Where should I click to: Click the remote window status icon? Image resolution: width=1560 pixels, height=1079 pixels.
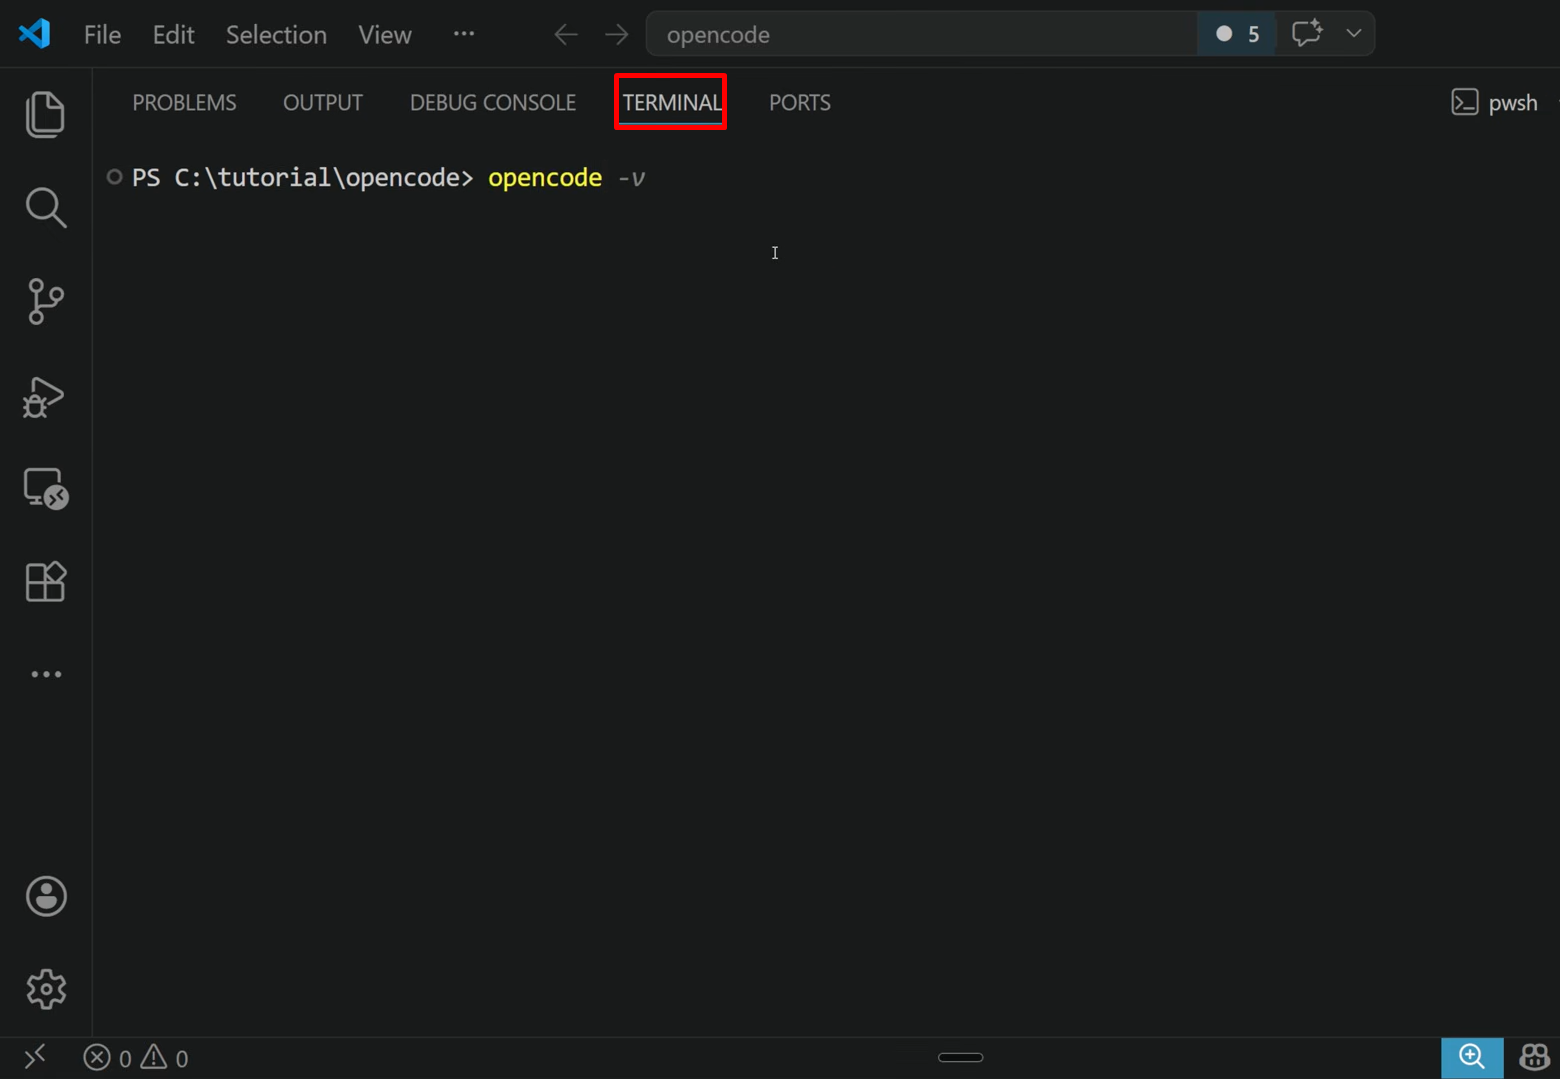pos(35,1057)
